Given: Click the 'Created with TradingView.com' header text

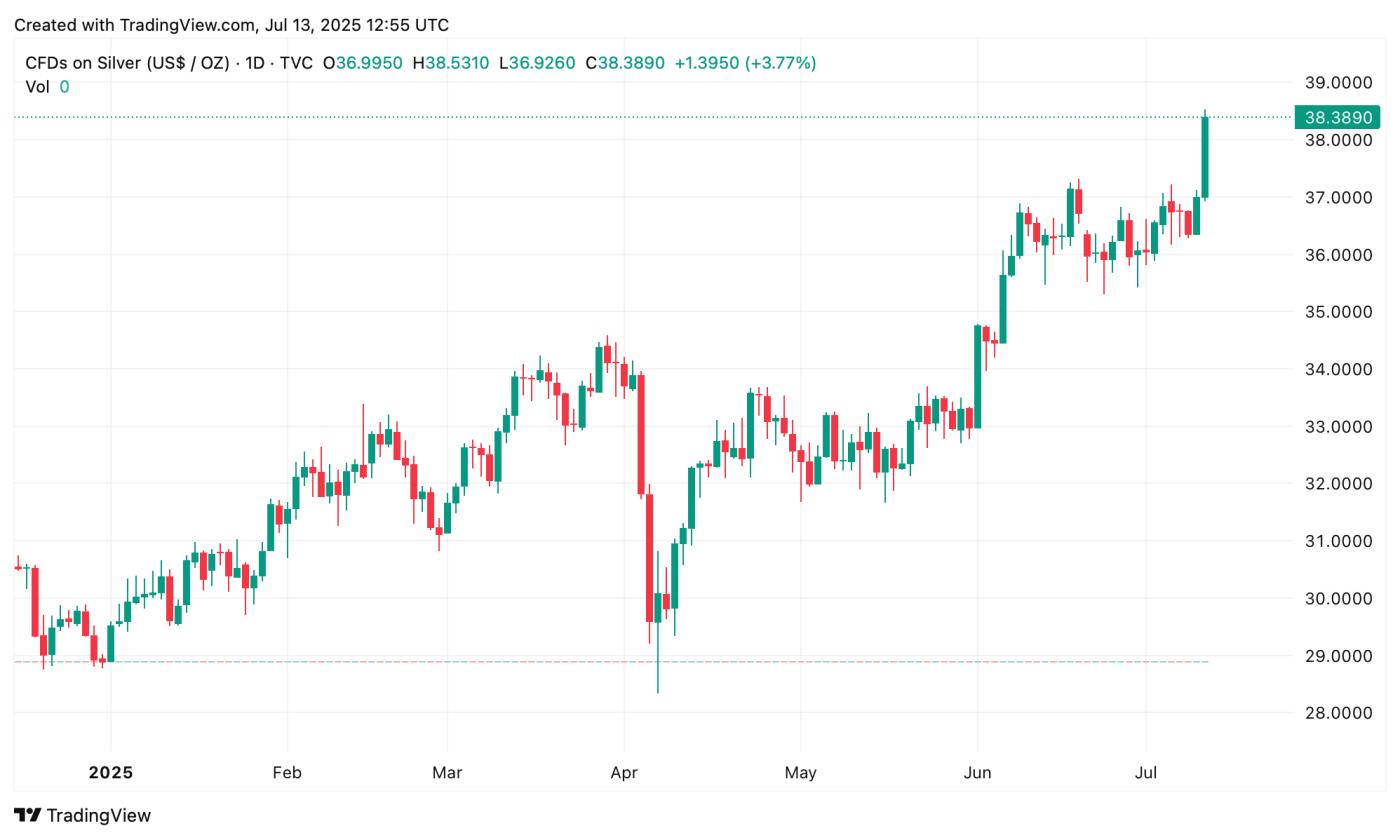Looking at the screenshot, I should click(x=231, y=25).
